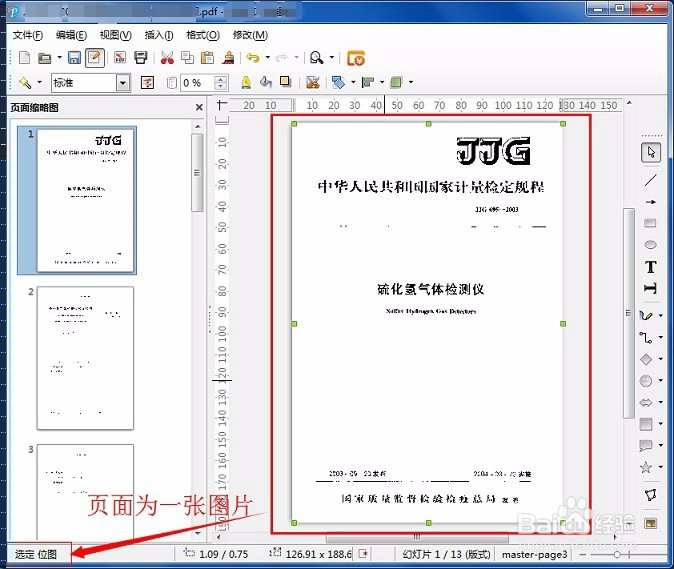Select page 3 thumbnail
The height and width of the screenshot is (569, 674).
click(x=86, y=492)
